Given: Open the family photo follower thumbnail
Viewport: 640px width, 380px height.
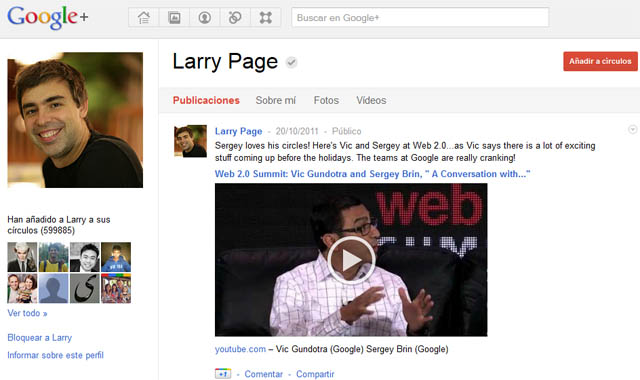Looking at the screenshot, I should tap(22, 288).
